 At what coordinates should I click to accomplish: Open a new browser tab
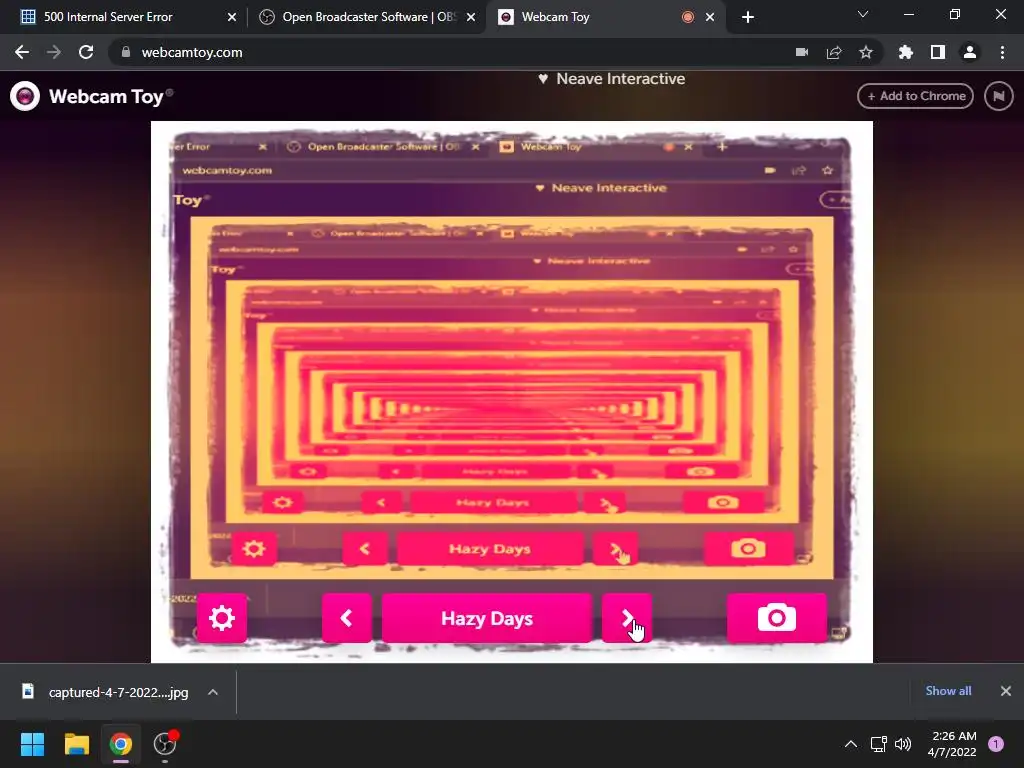point(748,17)
